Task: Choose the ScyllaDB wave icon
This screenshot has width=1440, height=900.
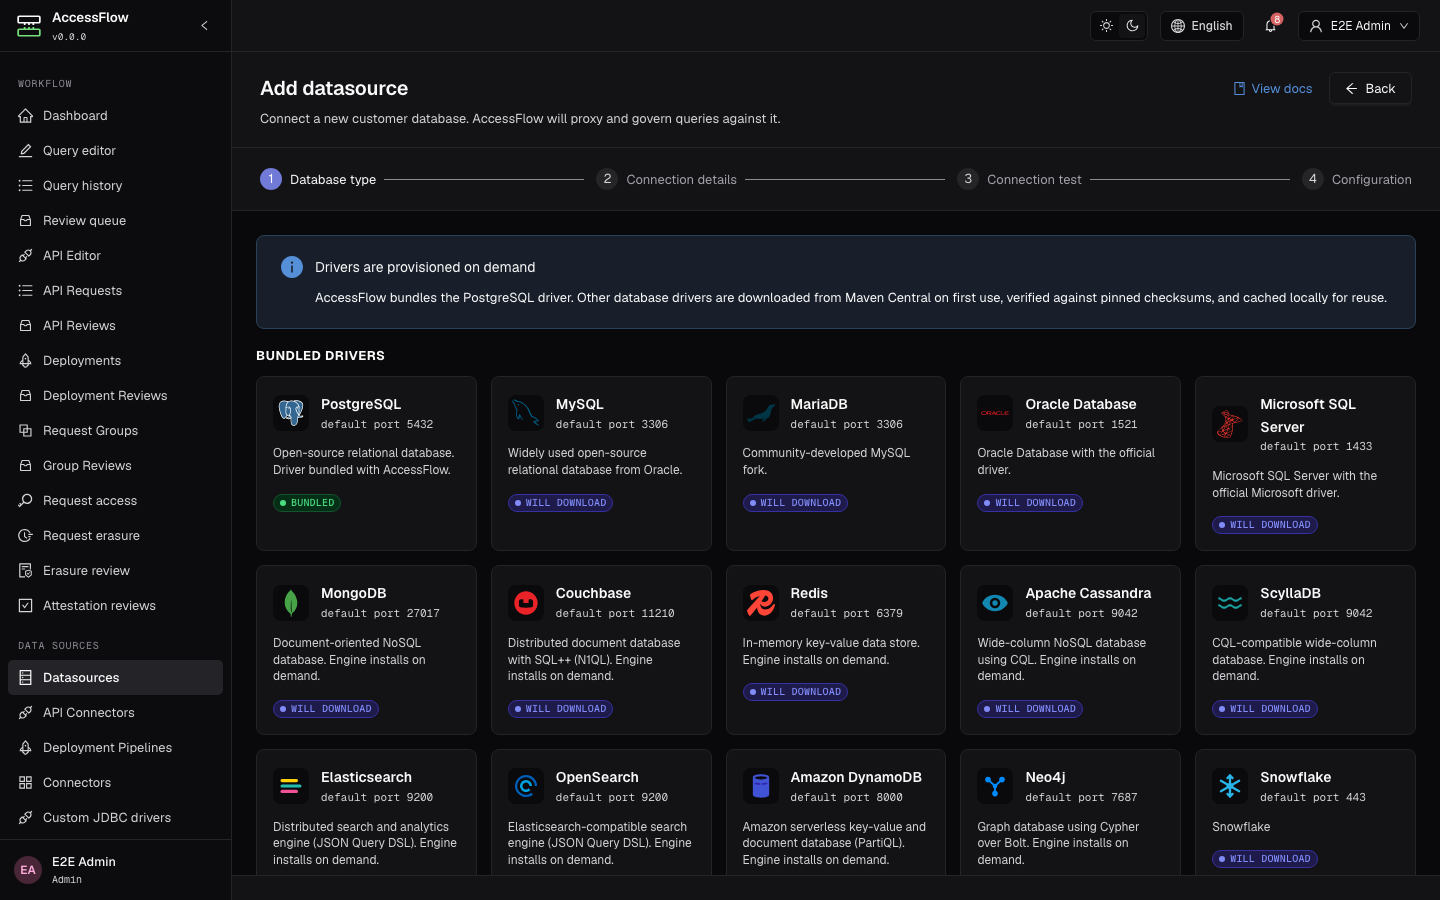Action: [x=1230, y=602]
